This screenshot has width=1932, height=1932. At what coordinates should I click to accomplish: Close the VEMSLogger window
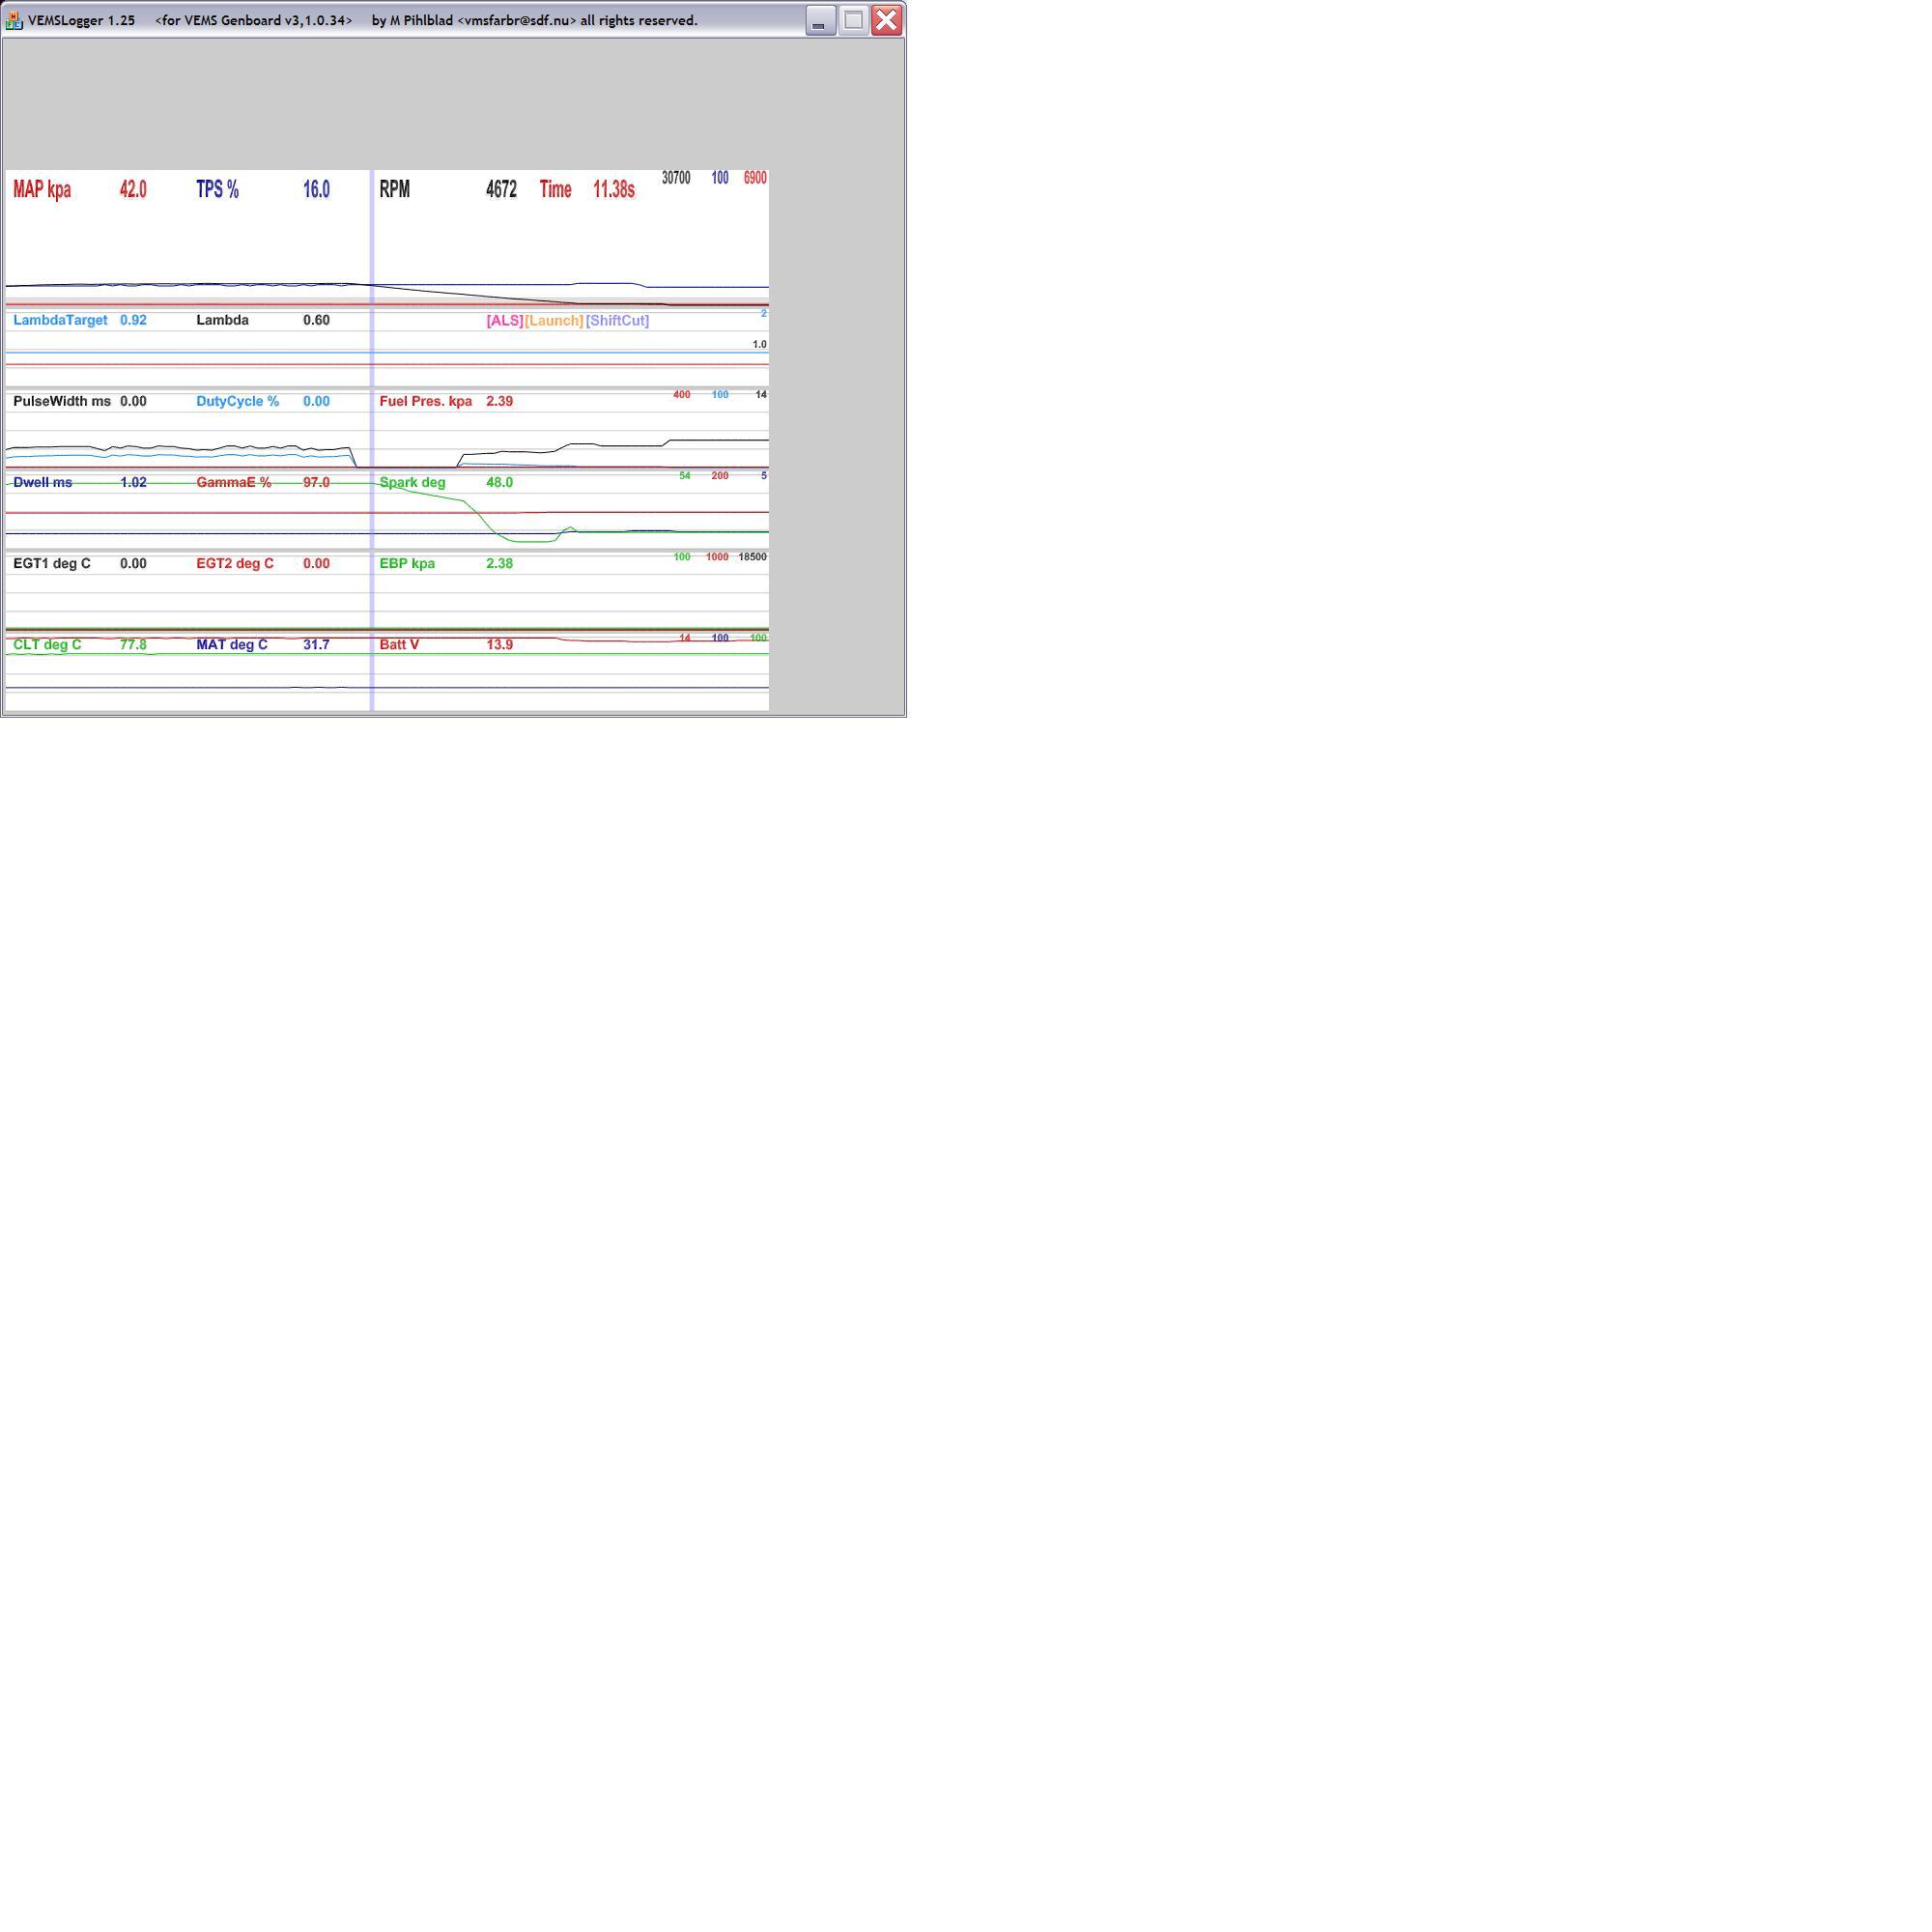(x=887, y=20)
